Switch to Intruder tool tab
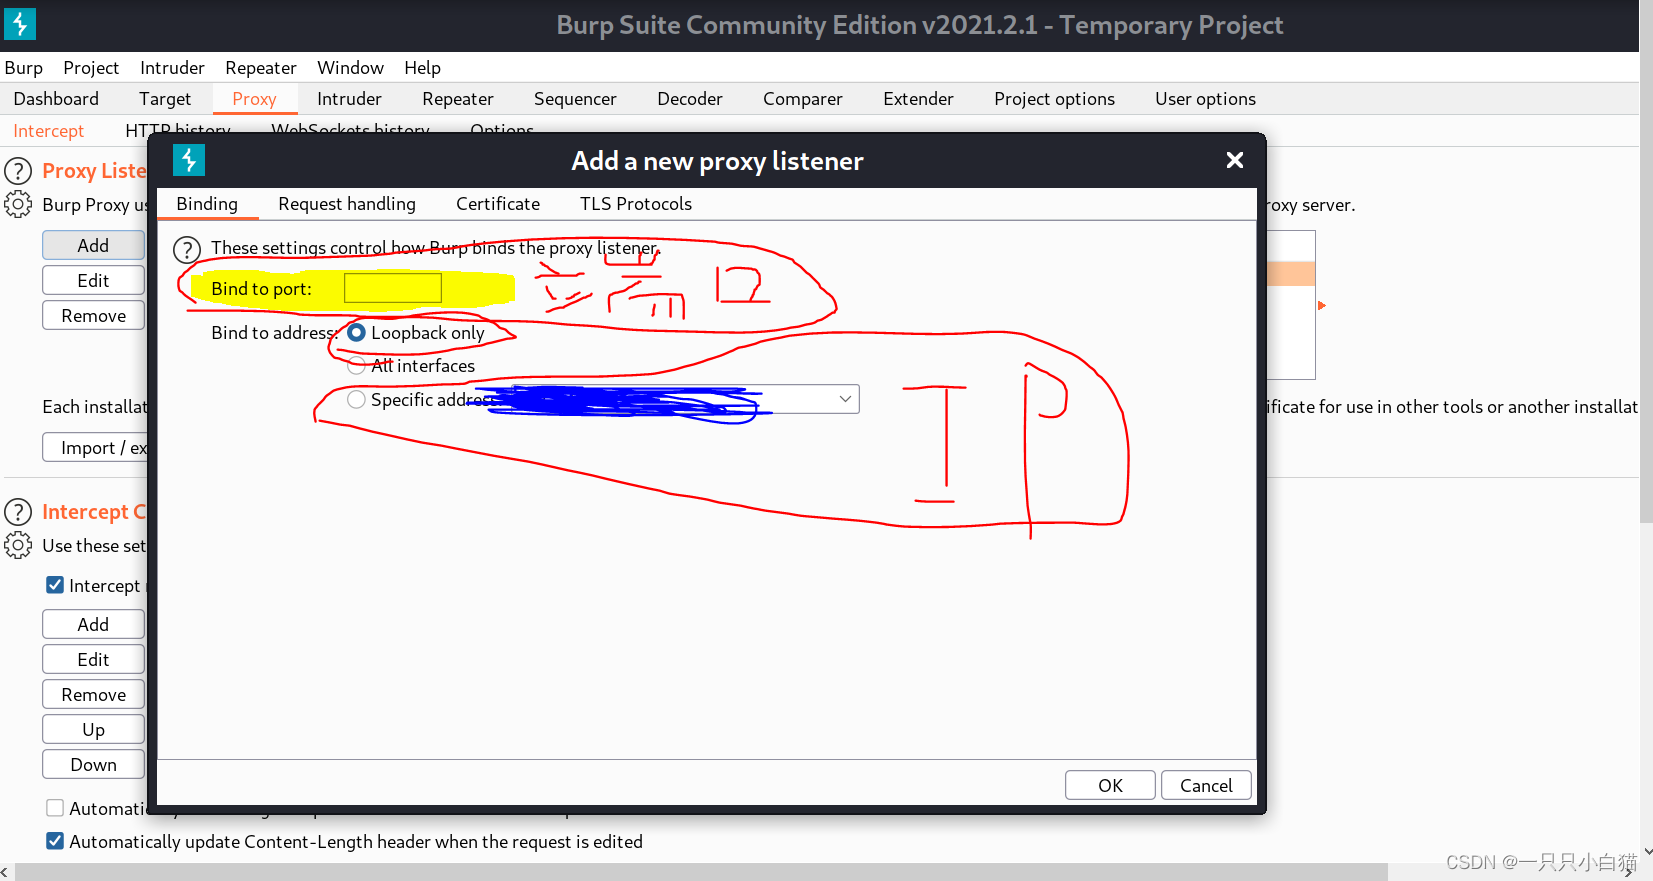Viewport: 1653px width, 881px height. tap(349, 99)
